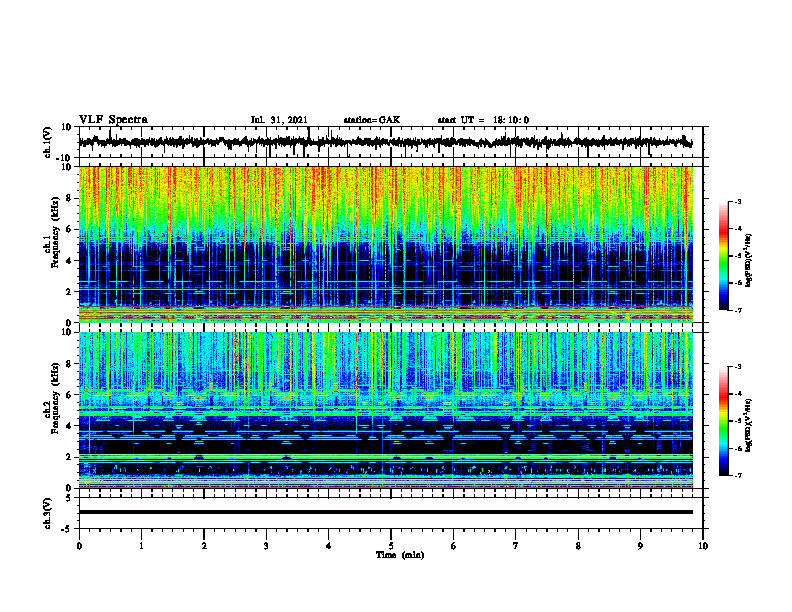Click the "ch.3(V)" y-axis label

click(48, 513)
